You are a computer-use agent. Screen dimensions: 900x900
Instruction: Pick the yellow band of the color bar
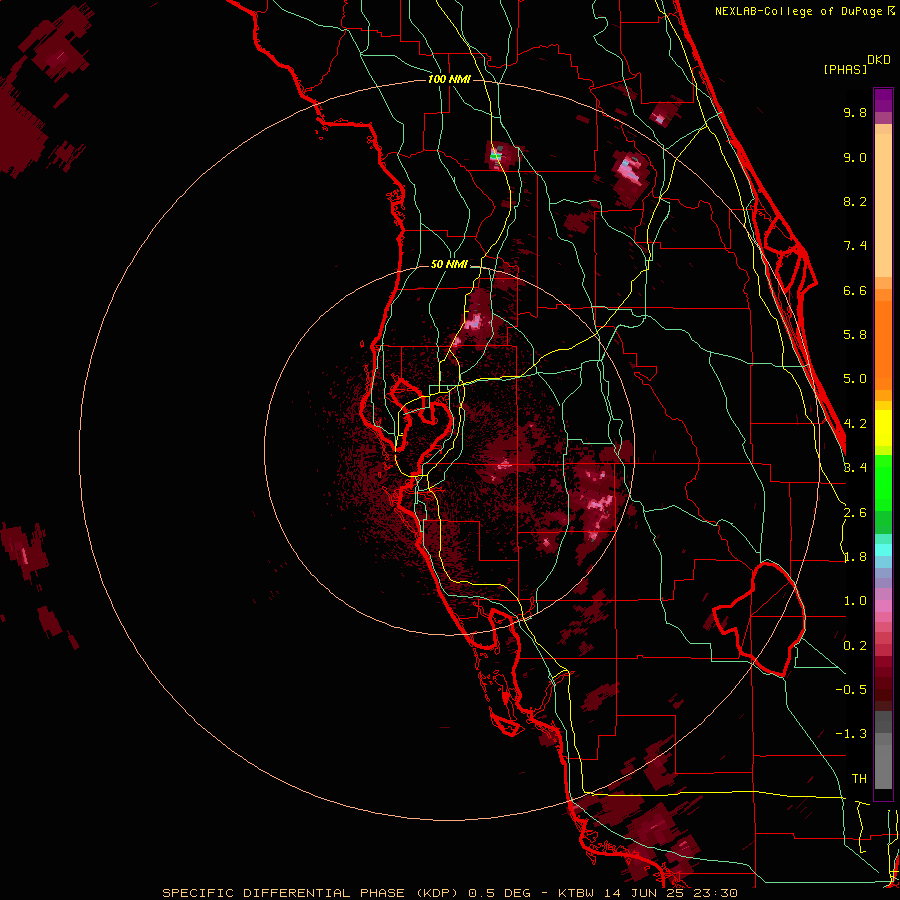883,428
